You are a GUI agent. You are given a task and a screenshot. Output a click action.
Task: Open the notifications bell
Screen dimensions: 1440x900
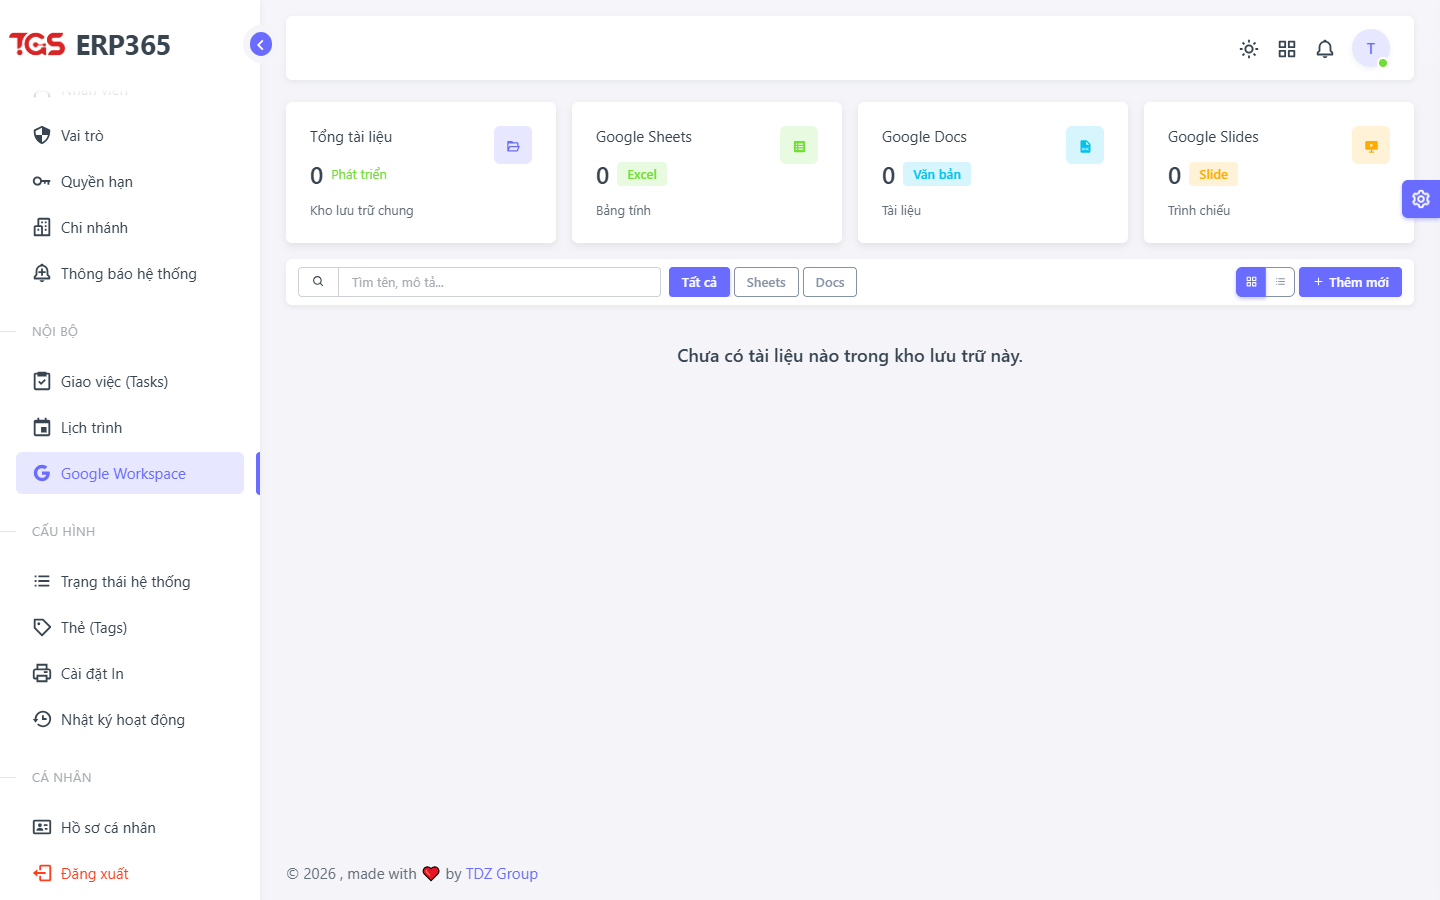1325,49
